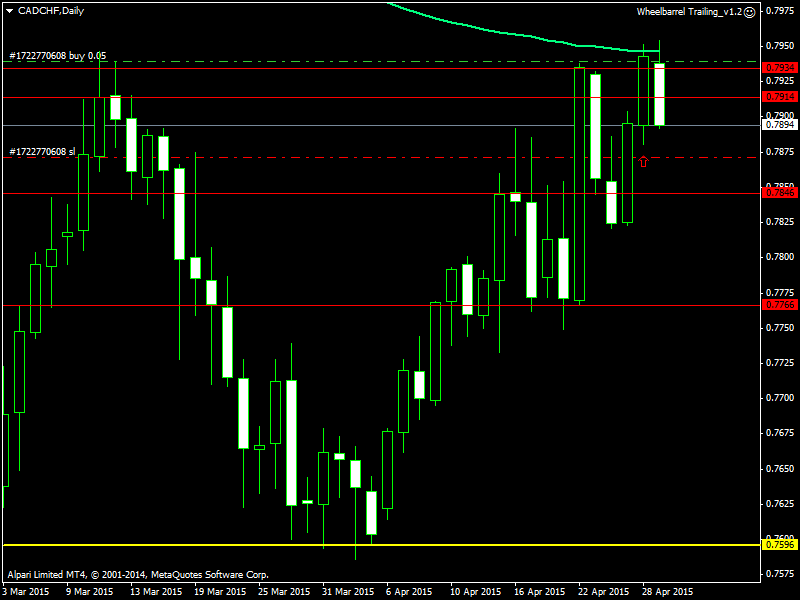Click the 0.7800 price scale value
The image size is (800, 600).
tap(780, 257)
